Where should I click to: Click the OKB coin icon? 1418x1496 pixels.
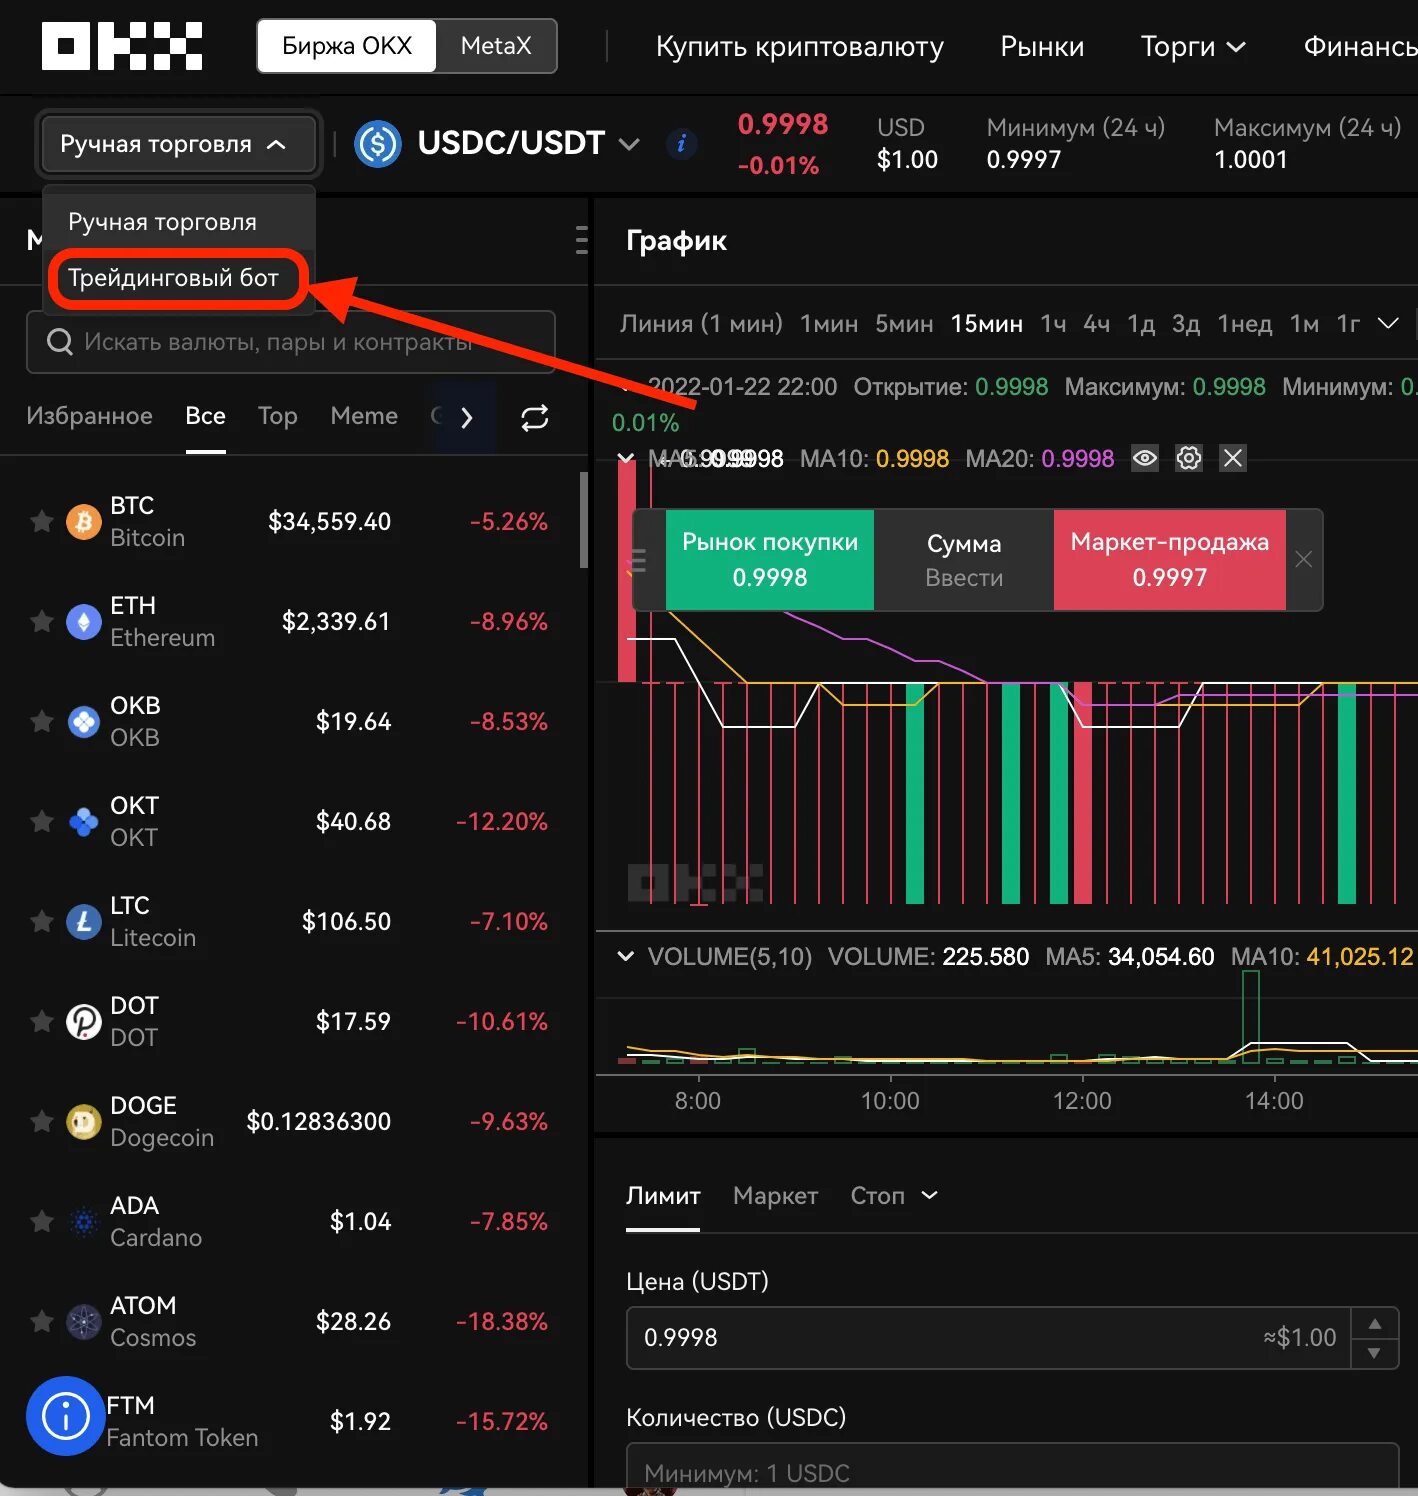[84, 721]
